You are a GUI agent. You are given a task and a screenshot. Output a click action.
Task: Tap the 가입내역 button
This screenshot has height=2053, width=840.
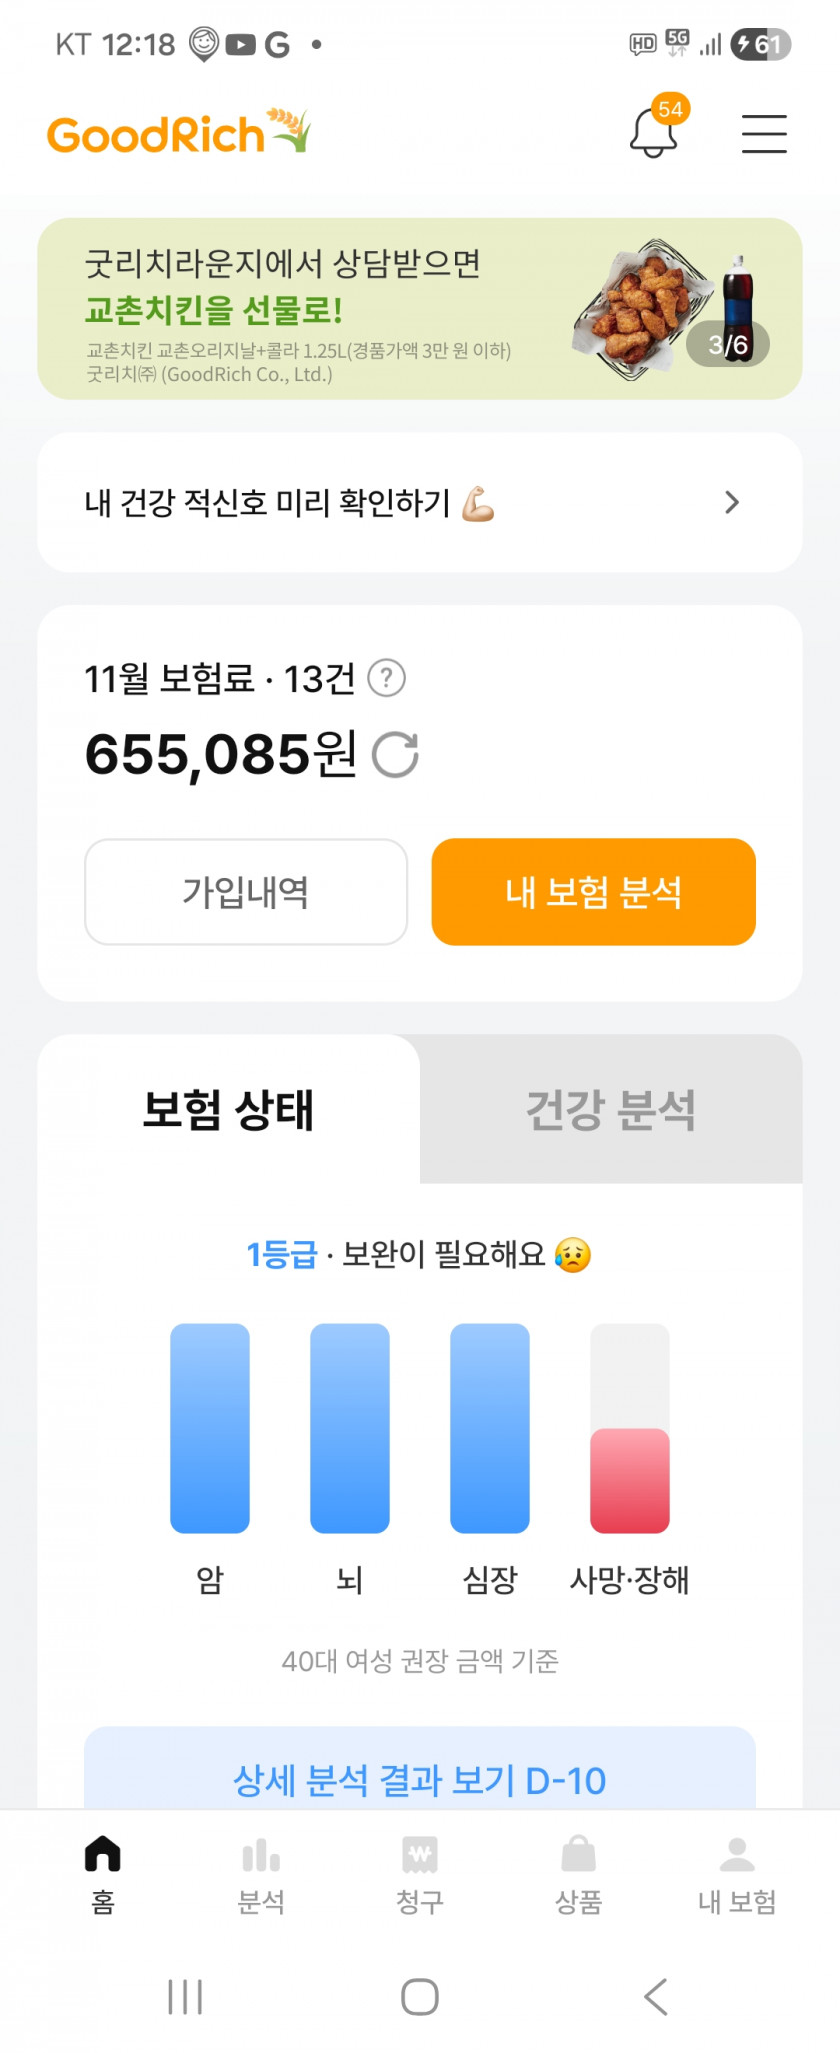246,892
